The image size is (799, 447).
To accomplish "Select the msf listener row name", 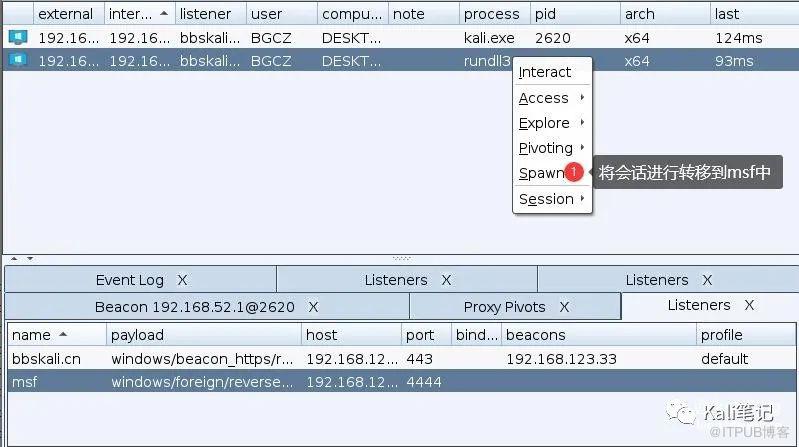I will pyautogui.click(x=24, y=382).
